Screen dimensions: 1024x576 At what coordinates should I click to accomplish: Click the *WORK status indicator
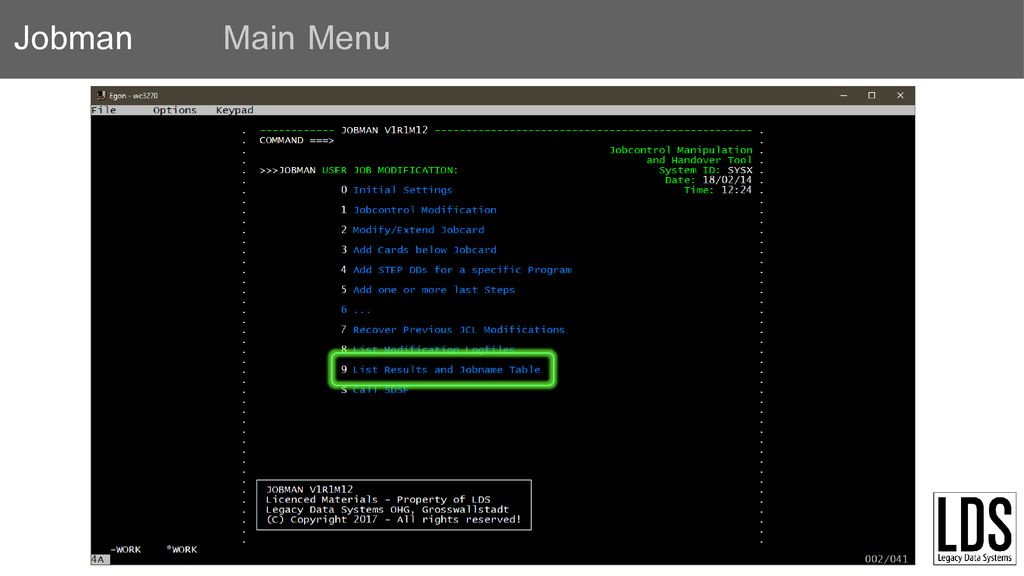point(182,550)
